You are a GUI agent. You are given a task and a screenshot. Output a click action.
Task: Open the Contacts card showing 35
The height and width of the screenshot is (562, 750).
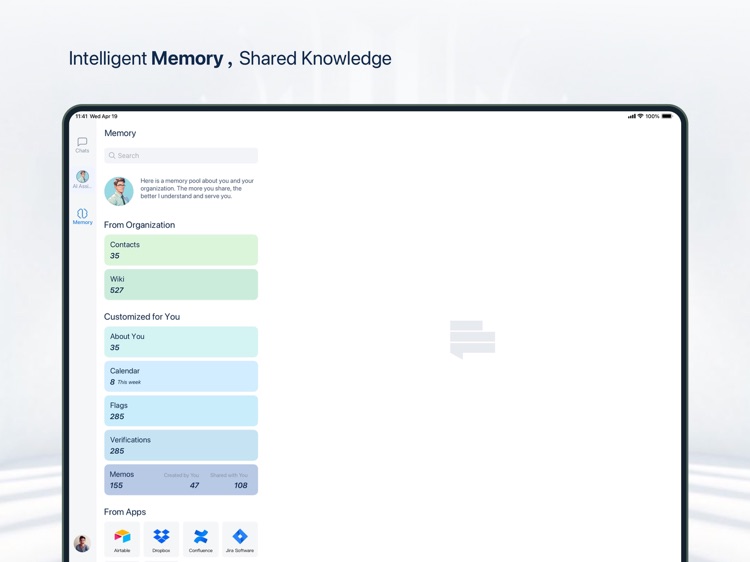click(181, 250)
